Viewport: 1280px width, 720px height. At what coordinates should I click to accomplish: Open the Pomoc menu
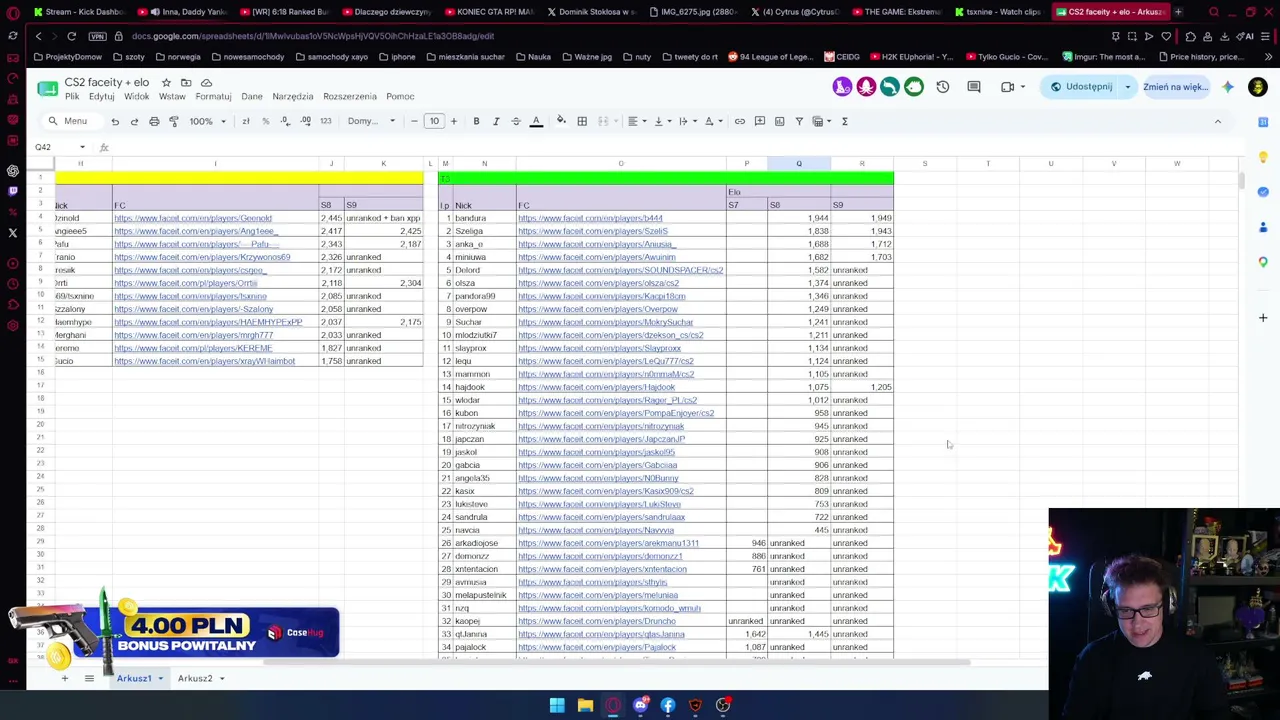pos(400,97)
